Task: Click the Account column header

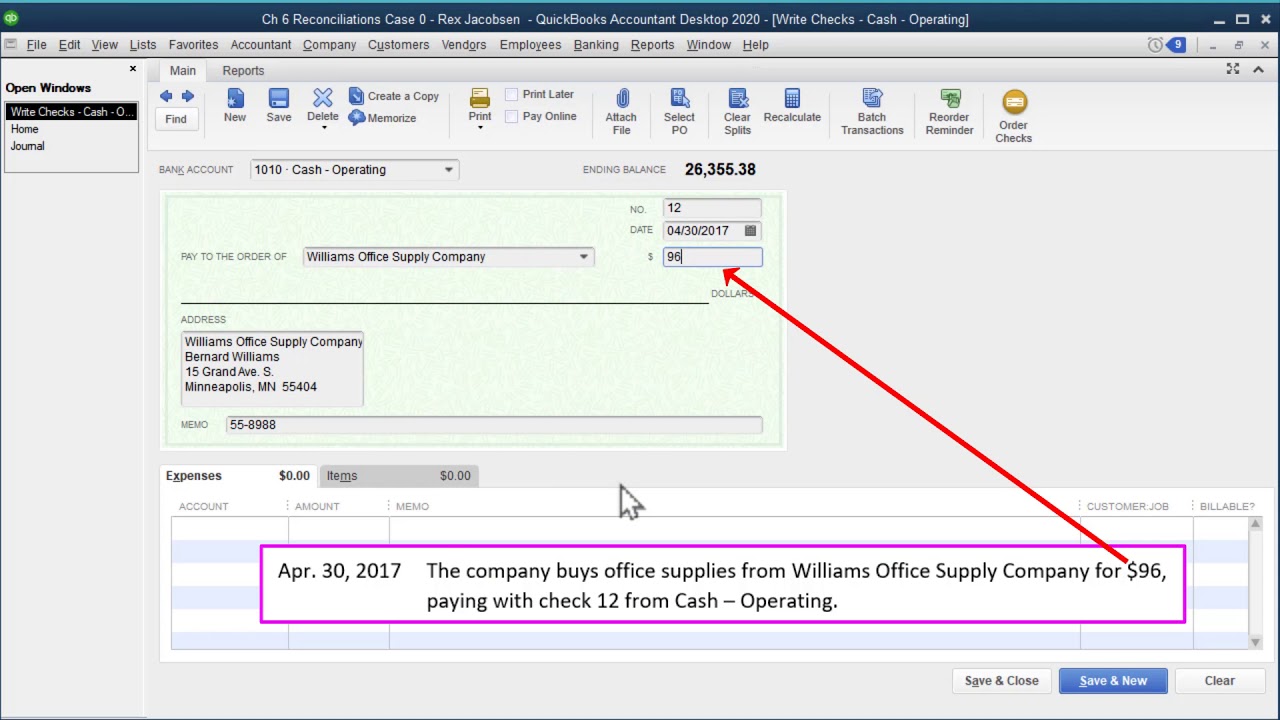Action: click(204, 507)
